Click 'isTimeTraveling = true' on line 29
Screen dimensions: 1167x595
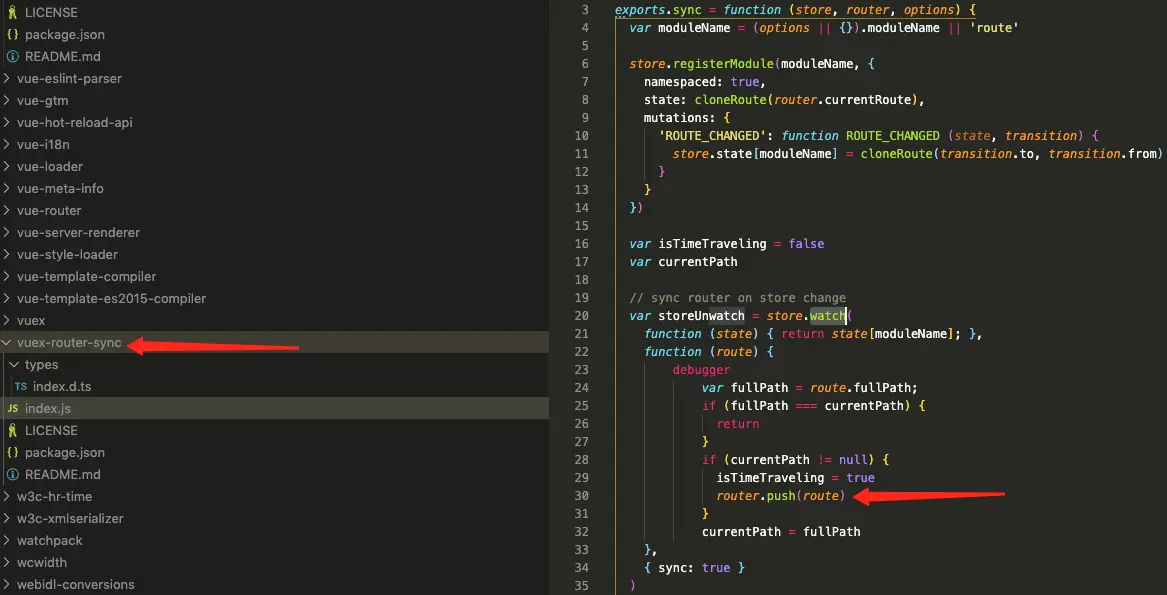coord(795,477)
